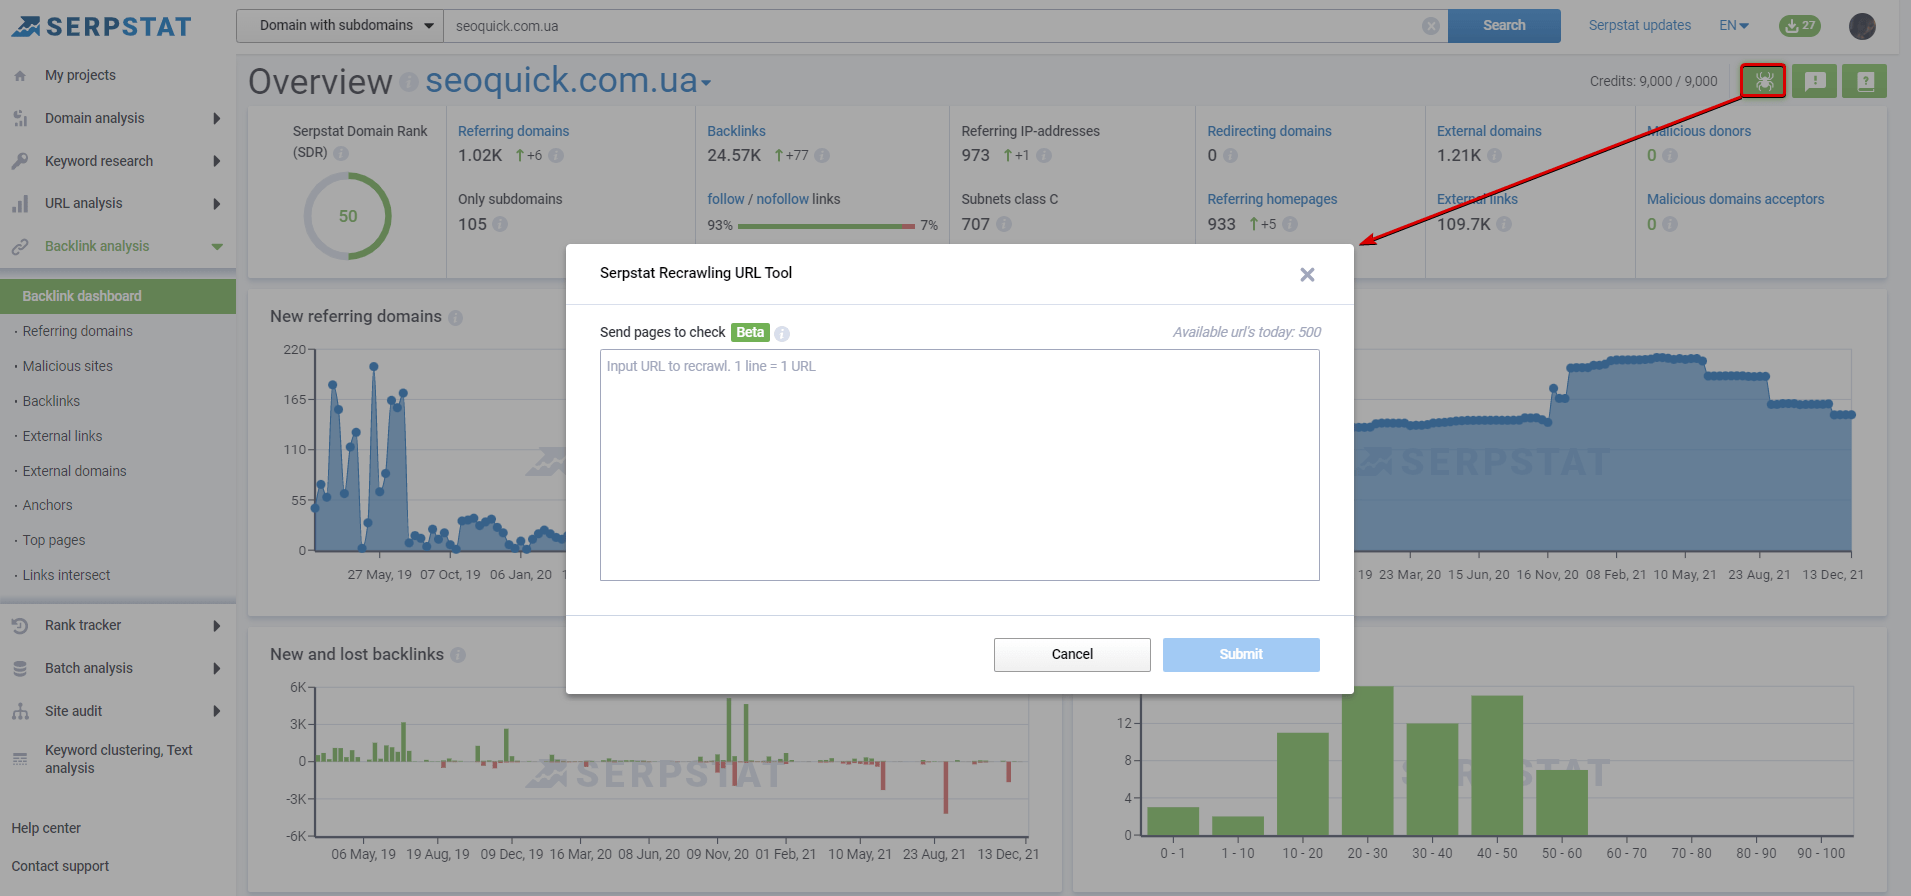Screen dimensions: 1911x896
Task: Open the EN language dropdown
Action: (x=1734, y=26)
